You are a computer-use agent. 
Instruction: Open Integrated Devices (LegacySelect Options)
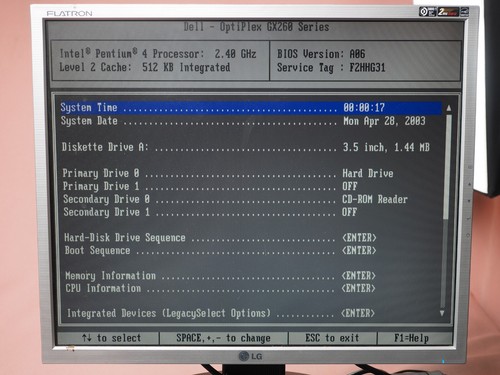[x=221, y=313]
